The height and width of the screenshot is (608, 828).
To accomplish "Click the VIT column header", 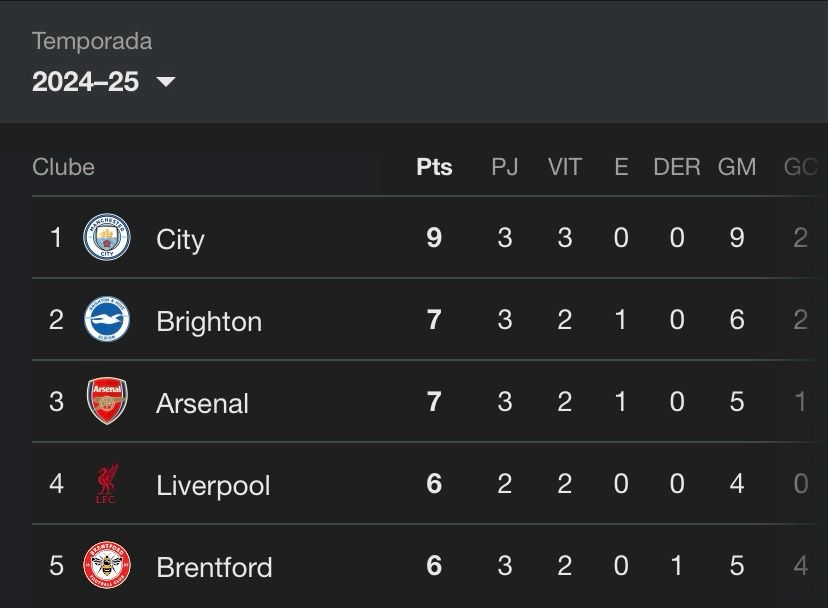I will point(564,167).
